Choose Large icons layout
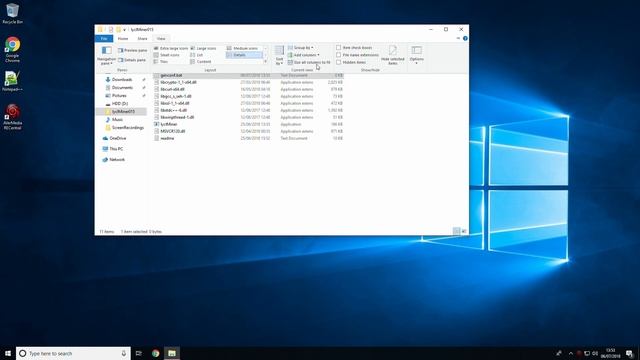This screenshot has height=360, width=640. point(203,48)
